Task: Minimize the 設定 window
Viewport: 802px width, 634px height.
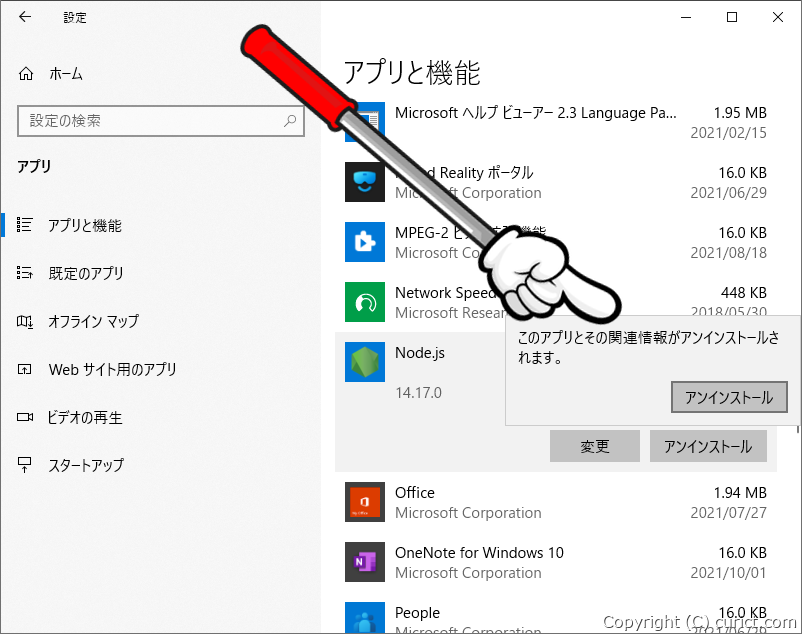Action: click(x=686, y=17)
